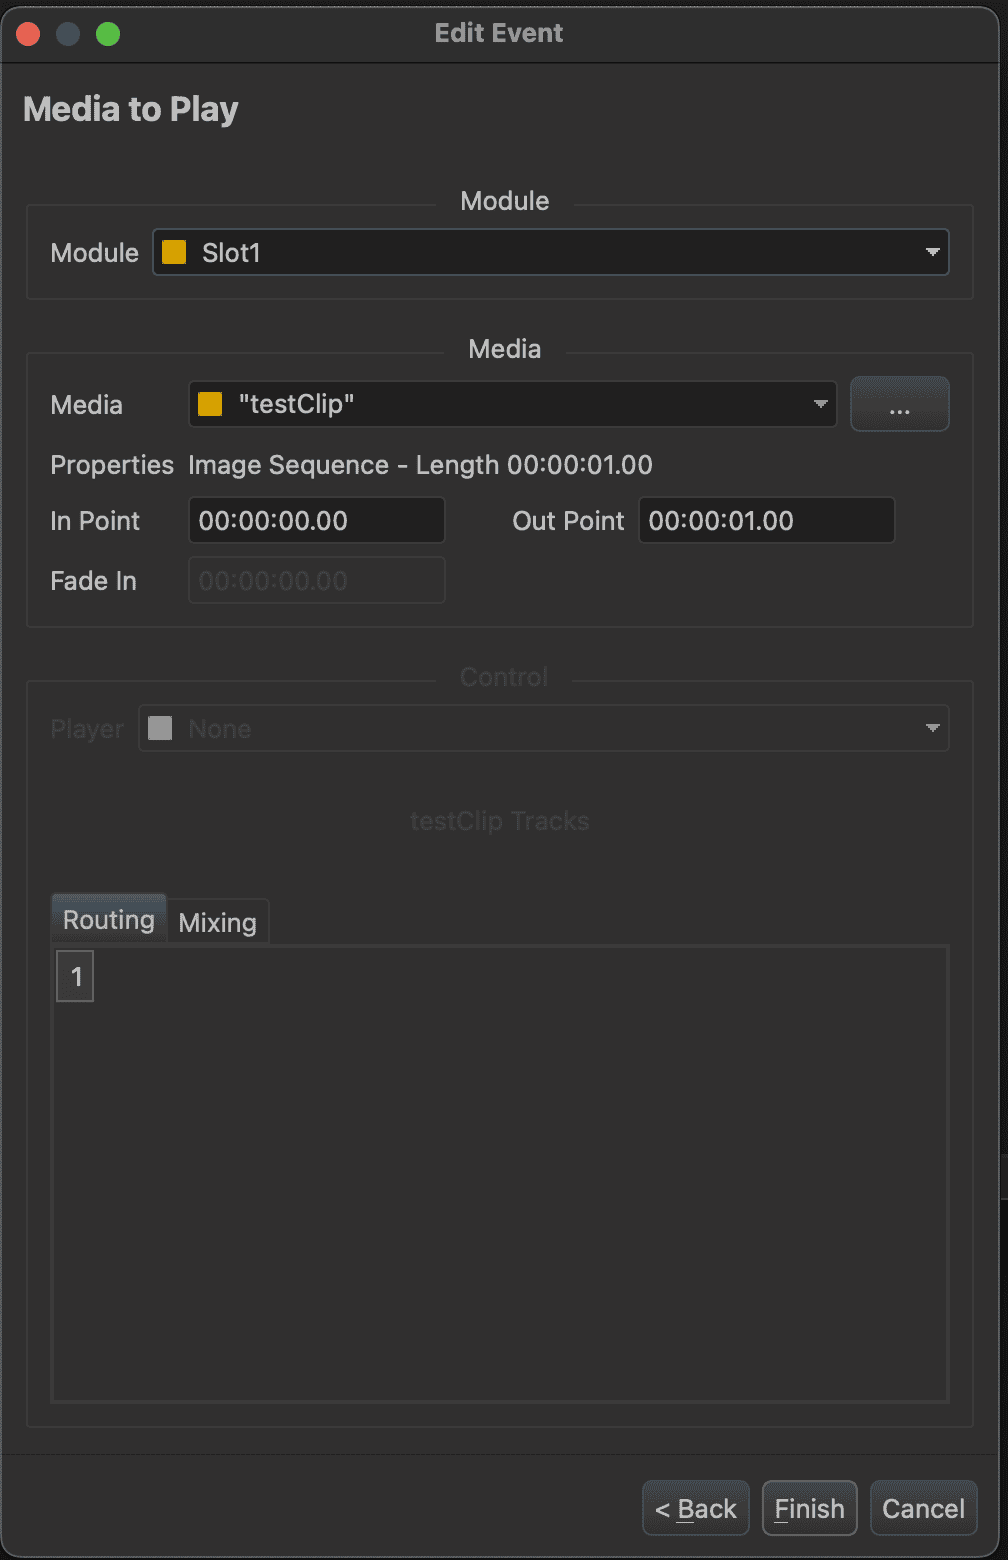Screen dimensions: 1008x1560
Task: Click the Fade In timecode field
Action: 316,581
